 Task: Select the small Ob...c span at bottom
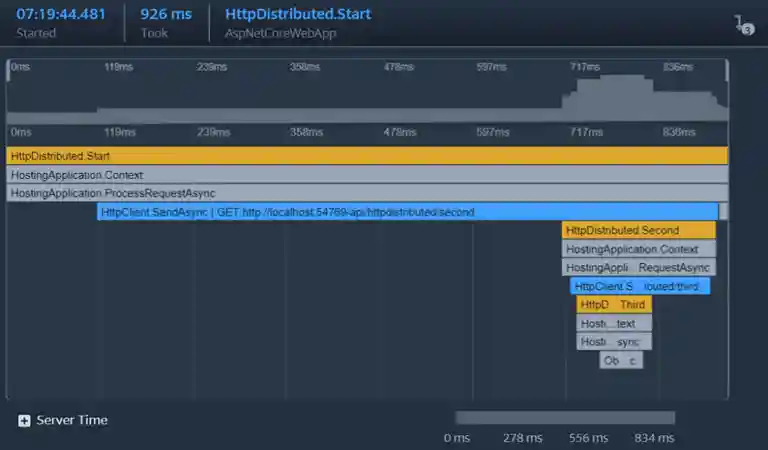point(620,361)
